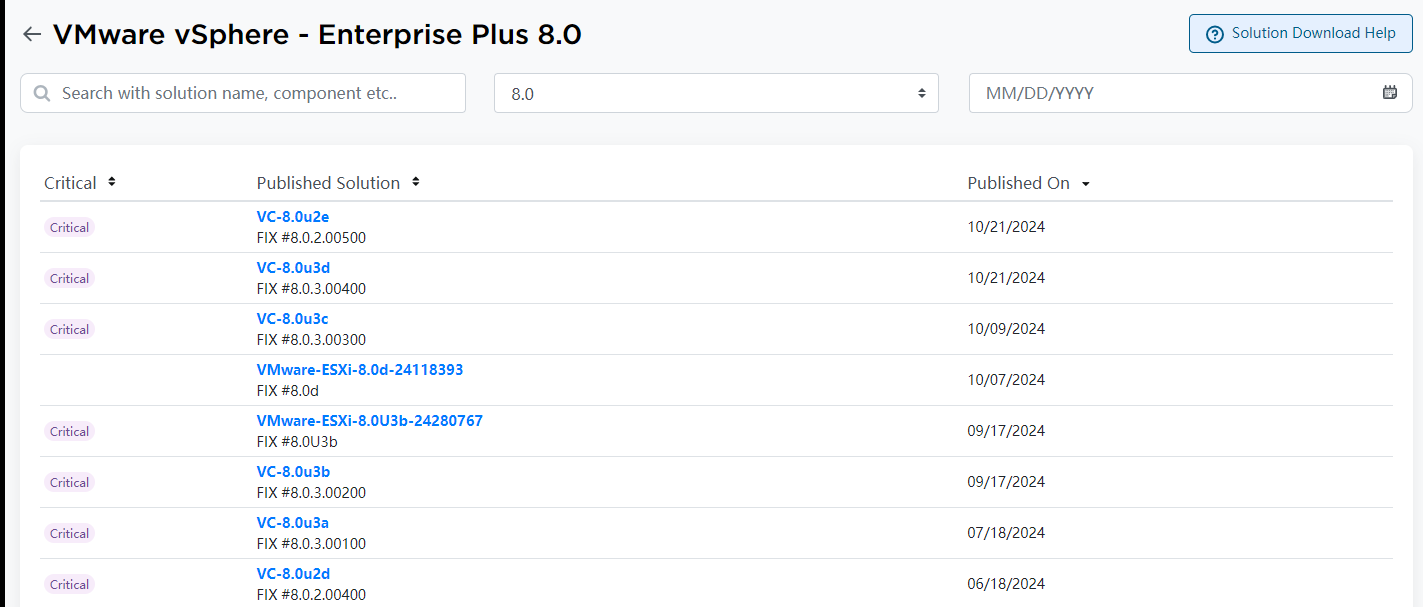Click the MM/DD/YYYY date field
The width and height of the screenshot is (1423, 607).
coord(1190,93)
